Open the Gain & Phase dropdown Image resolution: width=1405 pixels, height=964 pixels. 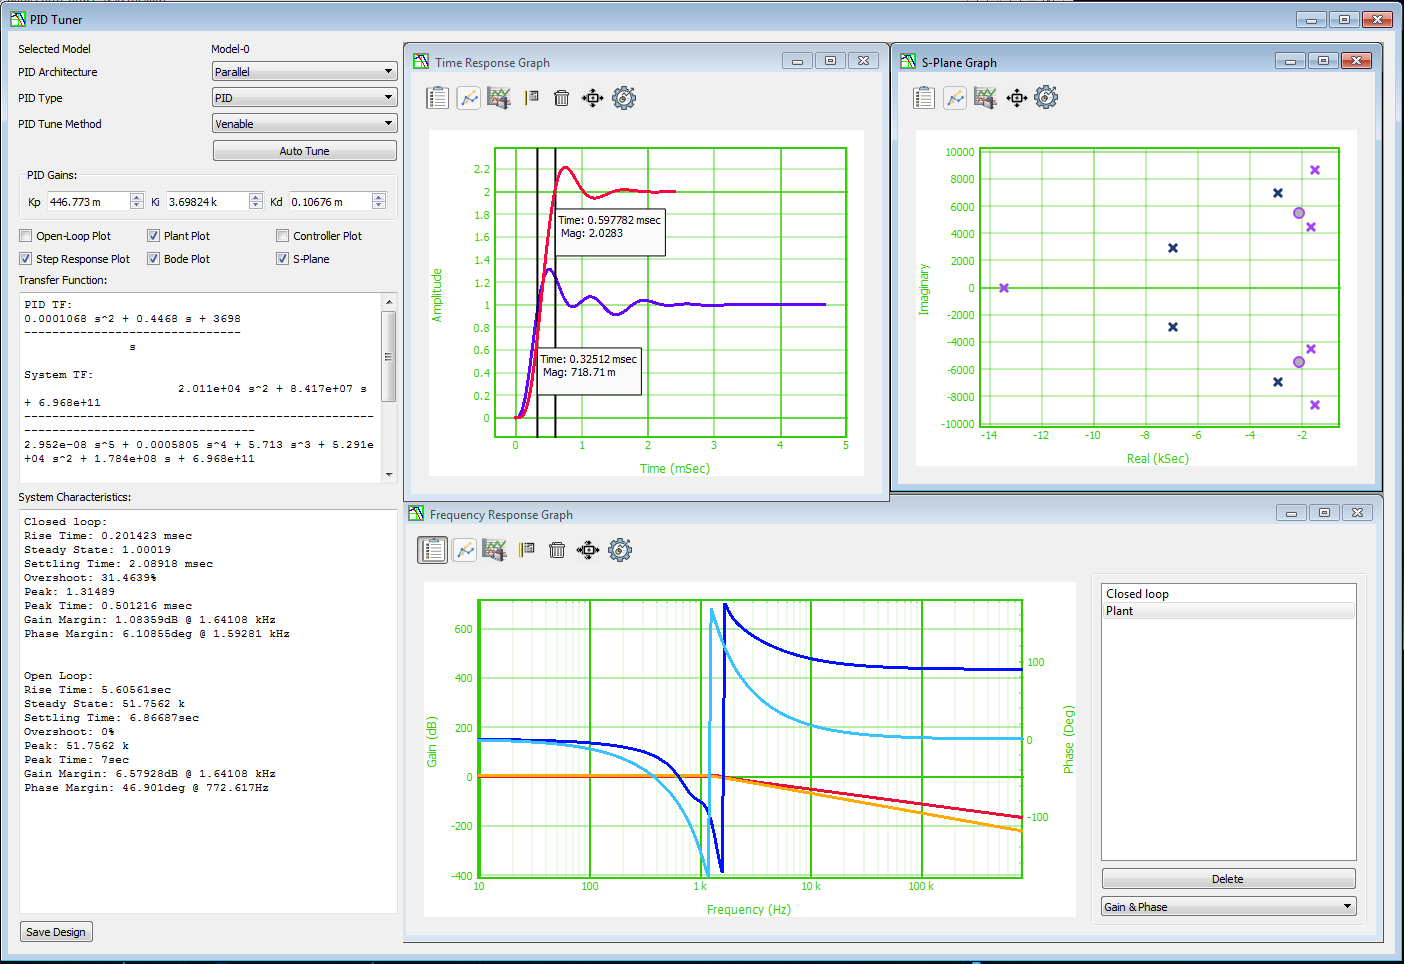point(1228,905)
